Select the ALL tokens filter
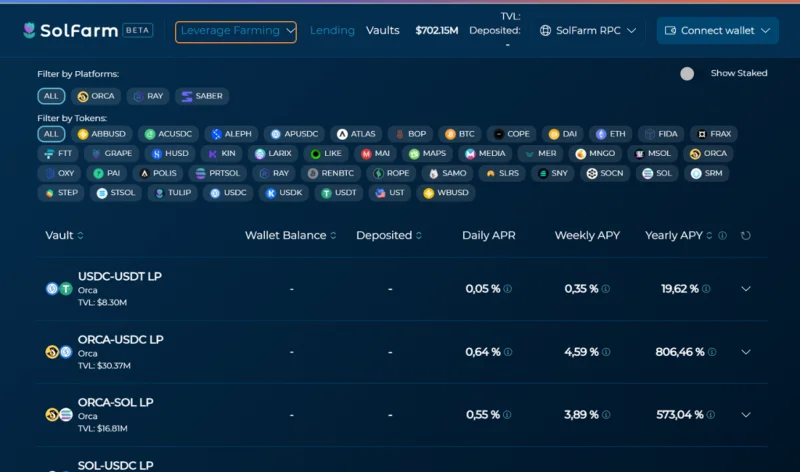This screenshot has width=800, height=472. click(x=51, y=134)
